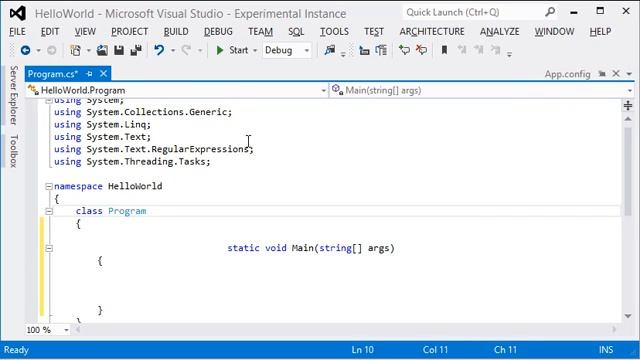The width and height of the screenshot is (640, 360).
Task: Click the vertical scrollbar down arrow
Action: [628, 316]
